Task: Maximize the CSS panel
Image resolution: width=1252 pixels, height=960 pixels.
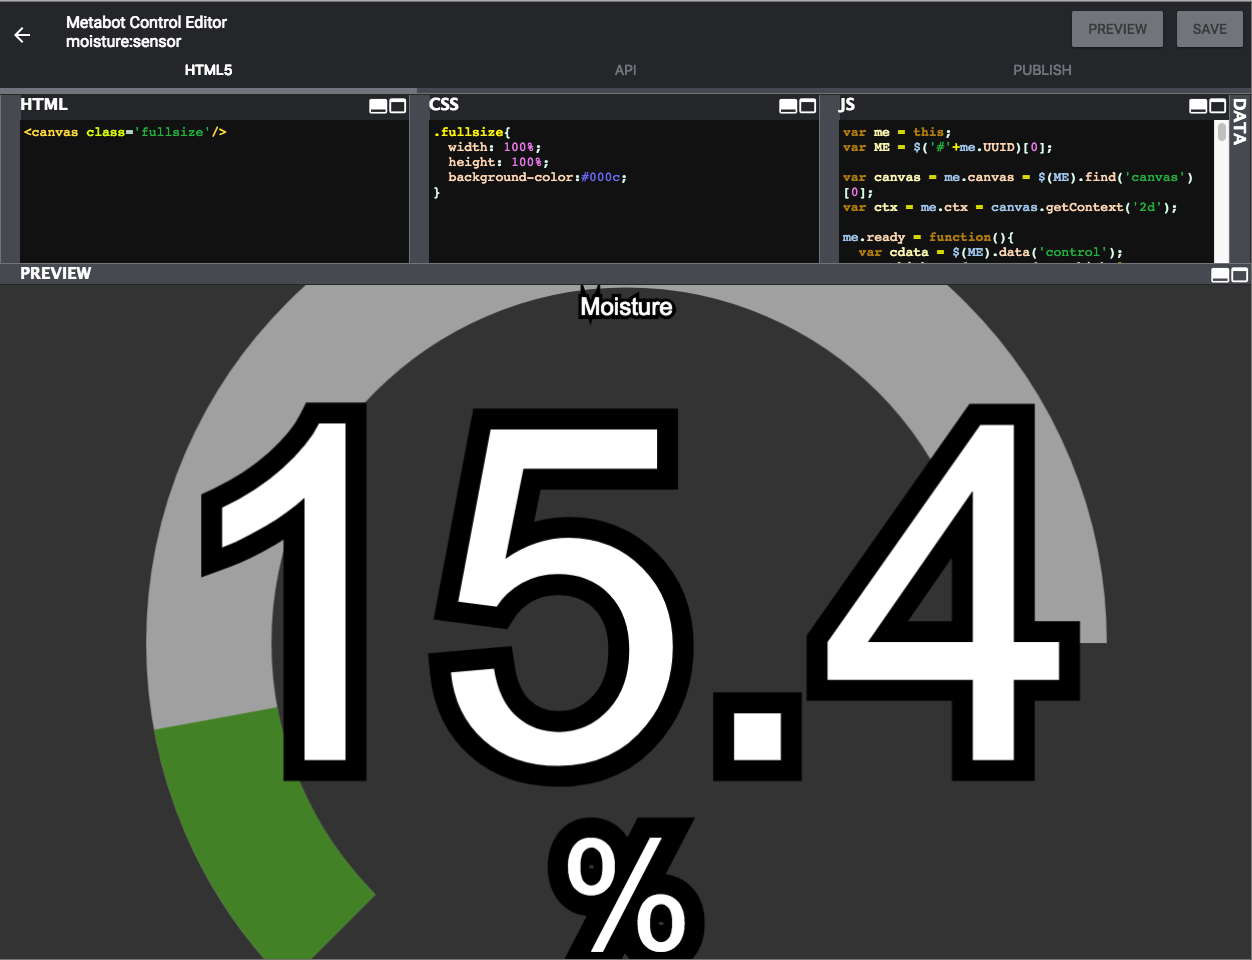Action: [808, 106]
